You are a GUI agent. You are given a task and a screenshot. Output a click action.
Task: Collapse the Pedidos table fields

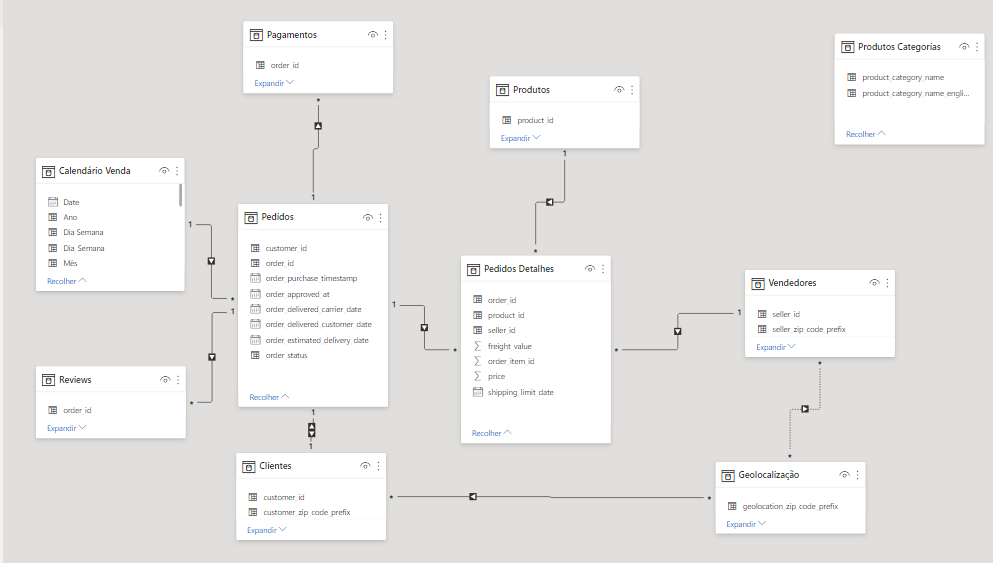(x=269, y=397)
